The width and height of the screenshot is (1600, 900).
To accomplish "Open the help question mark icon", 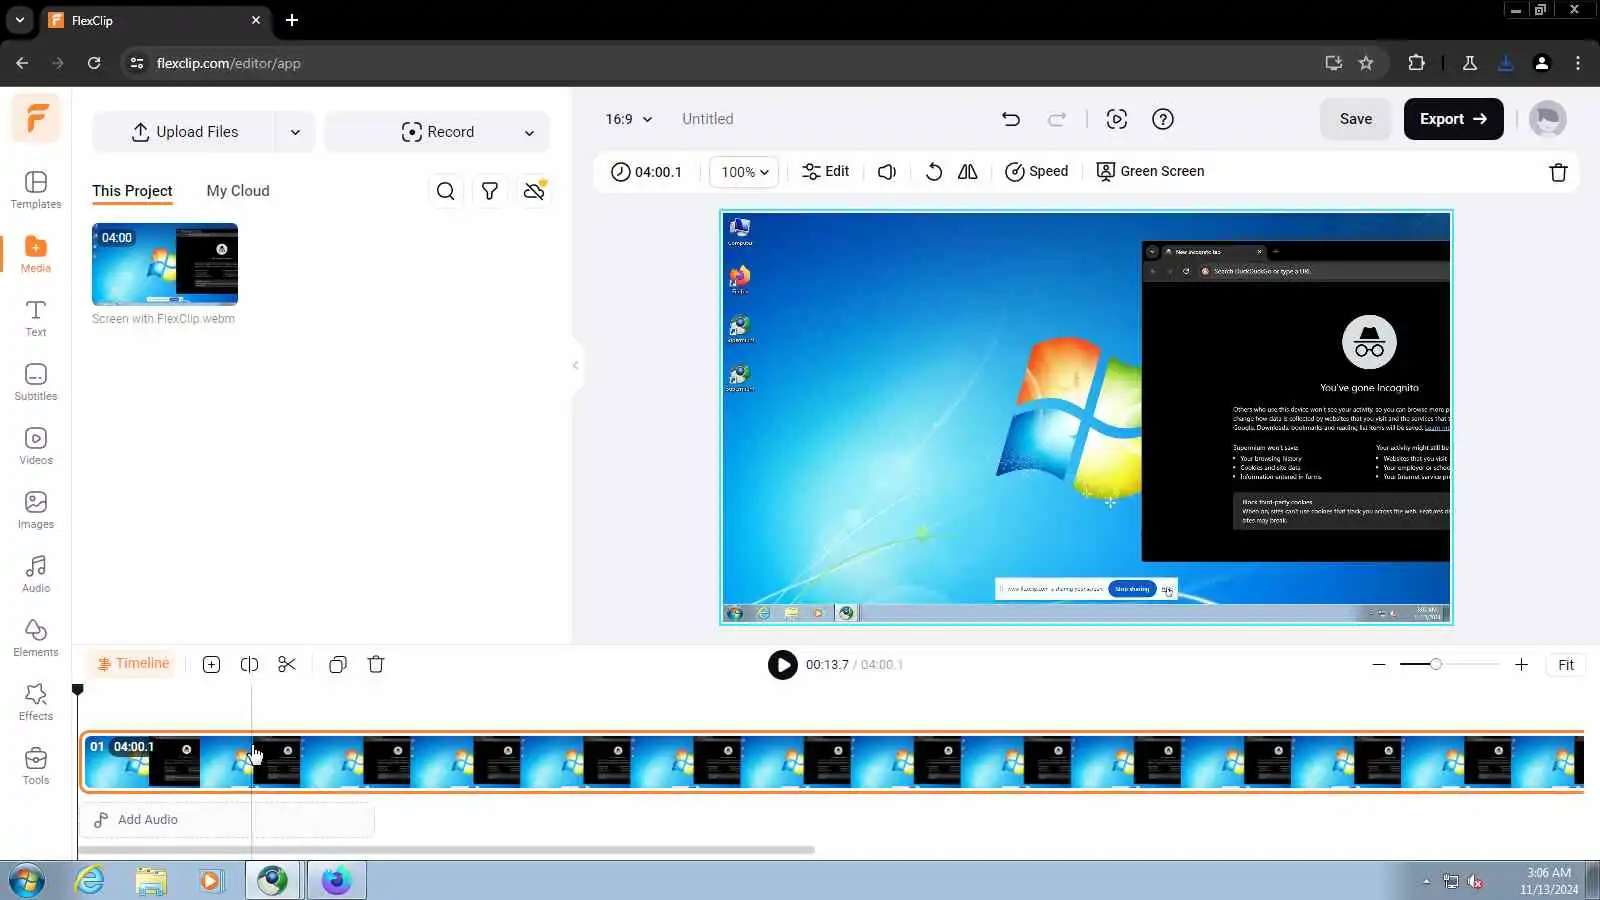I will click(x=1163, y=119).
